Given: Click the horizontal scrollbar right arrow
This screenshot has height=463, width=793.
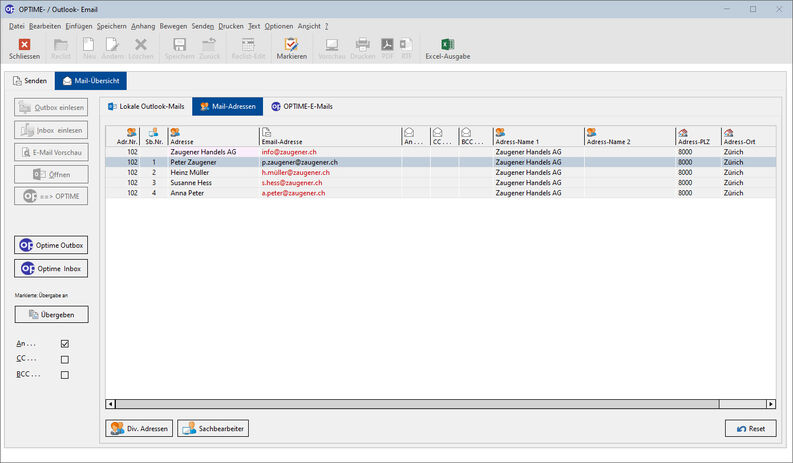Looking at the screenshot, I should coord(771,404).
